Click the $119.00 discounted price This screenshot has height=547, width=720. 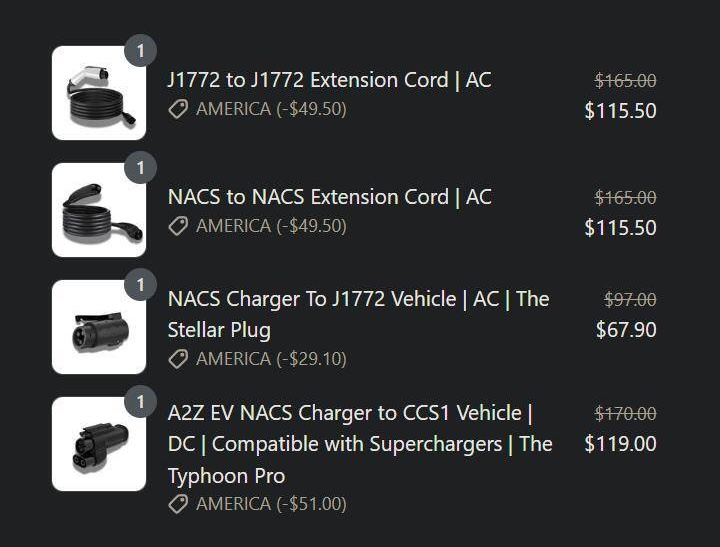[x=620, y=443]
